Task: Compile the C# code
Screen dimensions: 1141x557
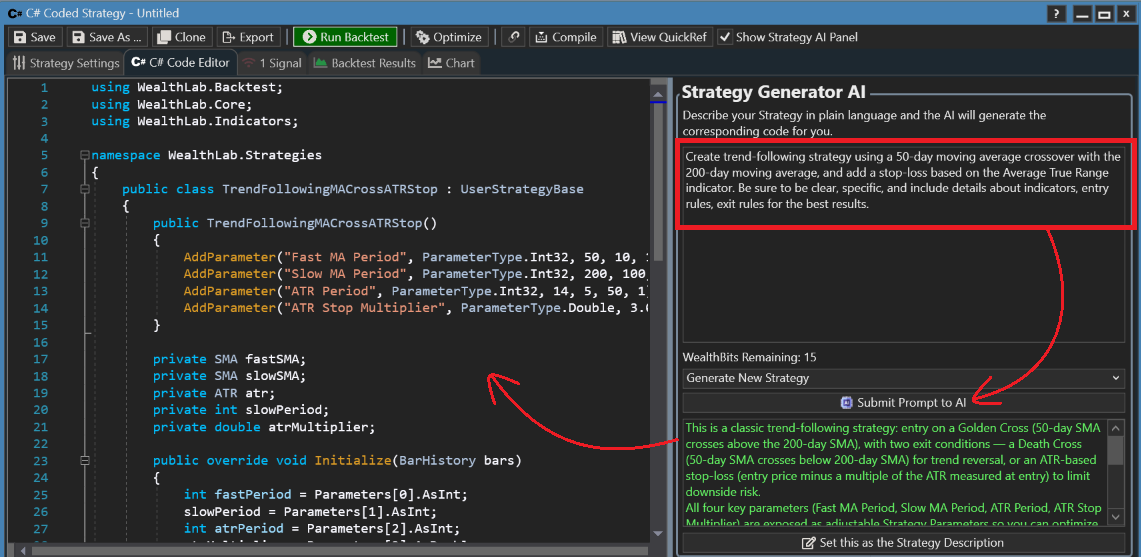Action: 566,37
